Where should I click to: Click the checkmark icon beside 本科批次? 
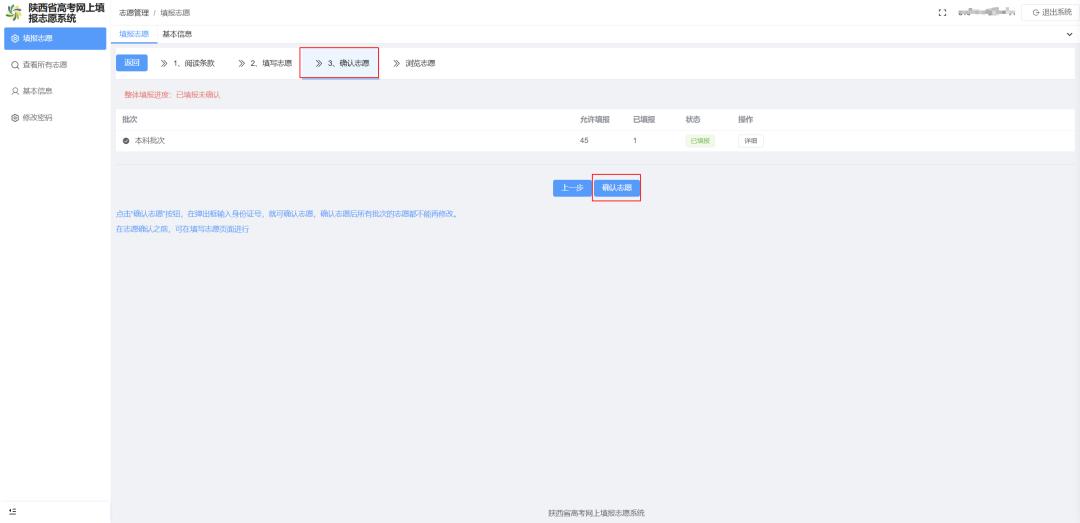(x=126, y=141)
